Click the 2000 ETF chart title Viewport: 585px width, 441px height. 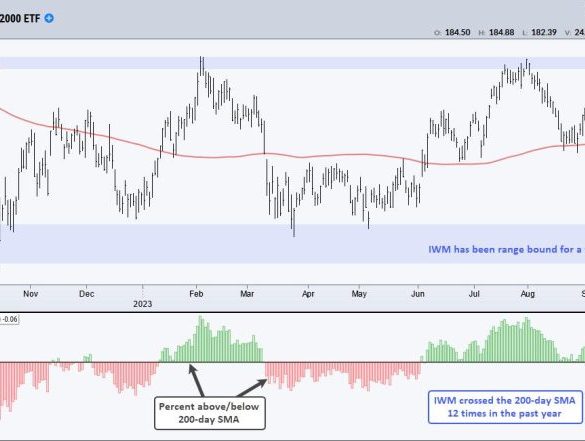point(20,18)
